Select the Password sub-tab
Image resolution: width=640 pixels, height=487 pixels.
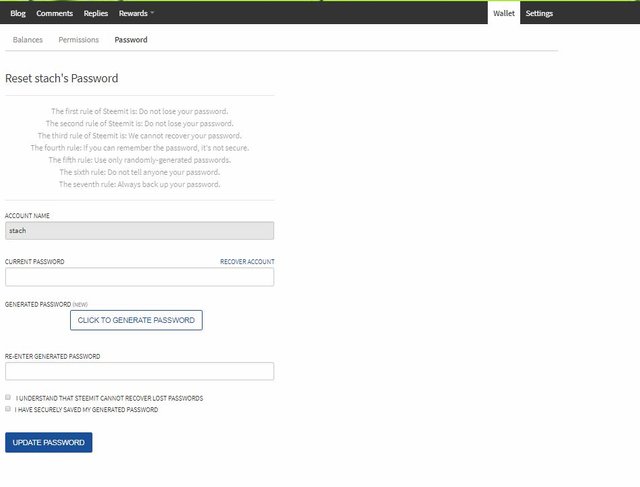[131, 40]
